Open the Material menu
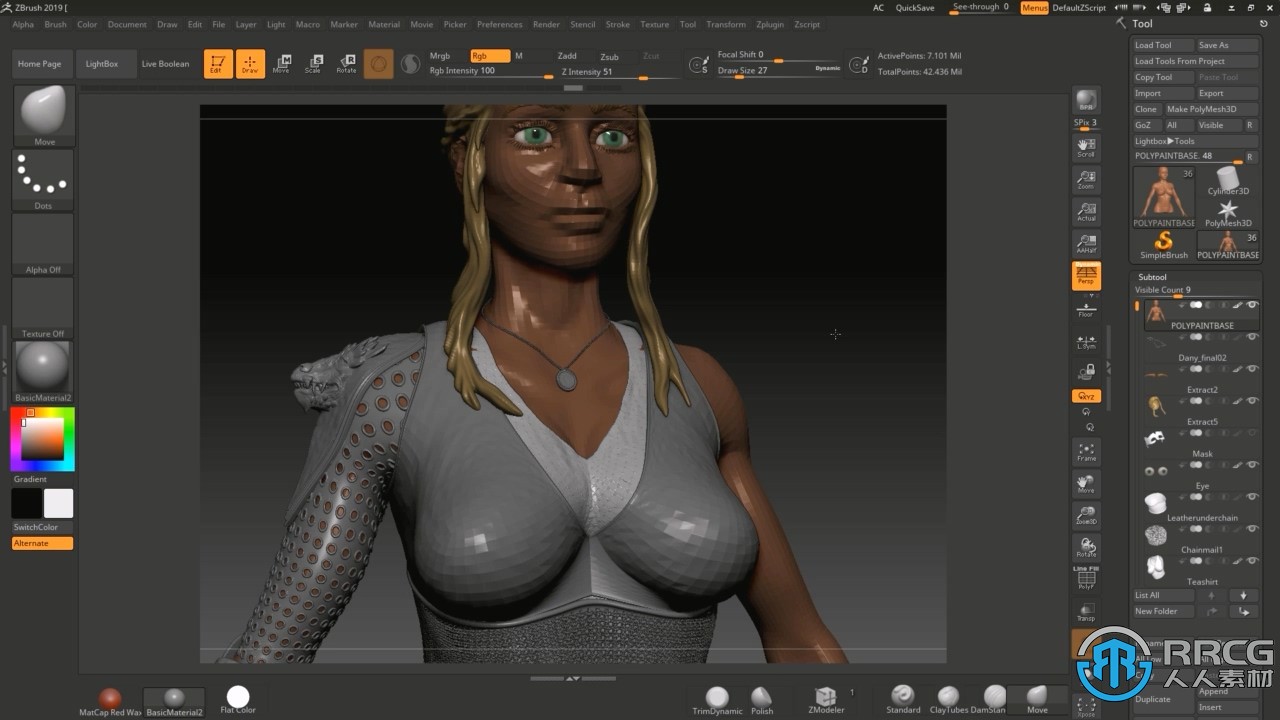 click(384, 24)
